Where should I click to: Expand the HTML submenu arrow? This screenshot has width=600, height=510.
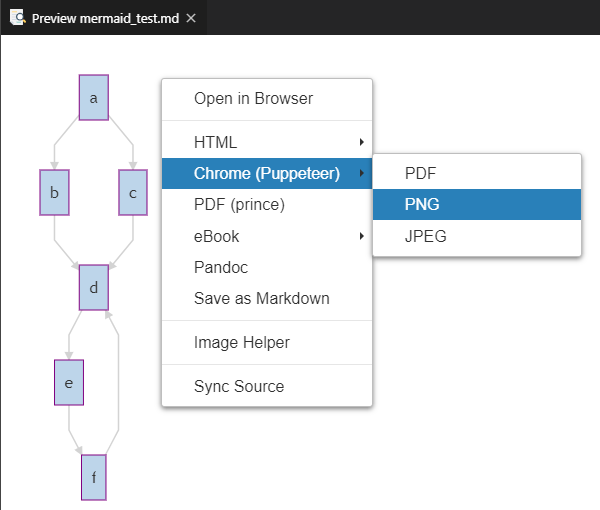pos(361,142)
